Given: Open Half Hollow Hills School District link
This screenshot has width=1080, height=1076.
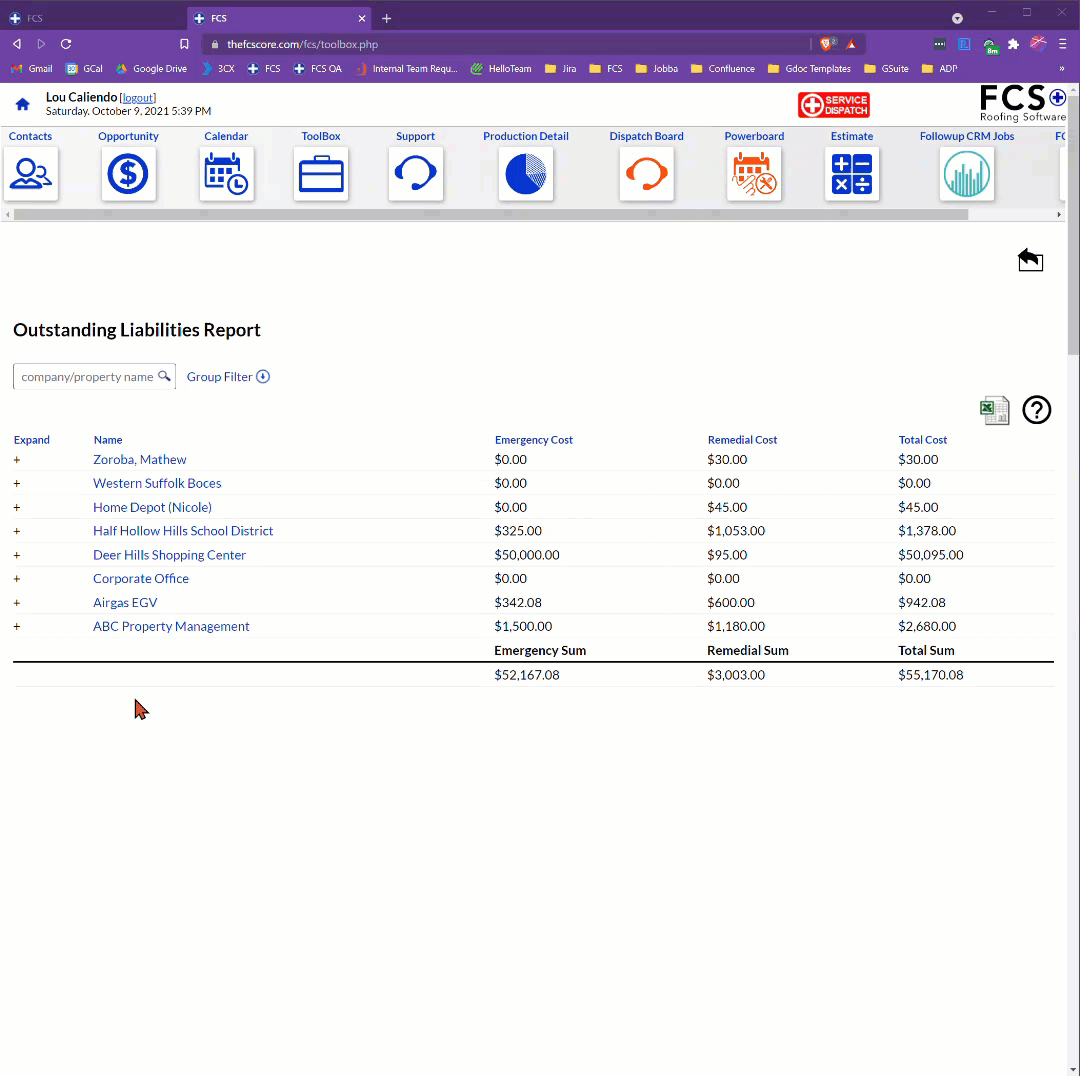Looking at the screenshot, I should [x=183, y=531].
